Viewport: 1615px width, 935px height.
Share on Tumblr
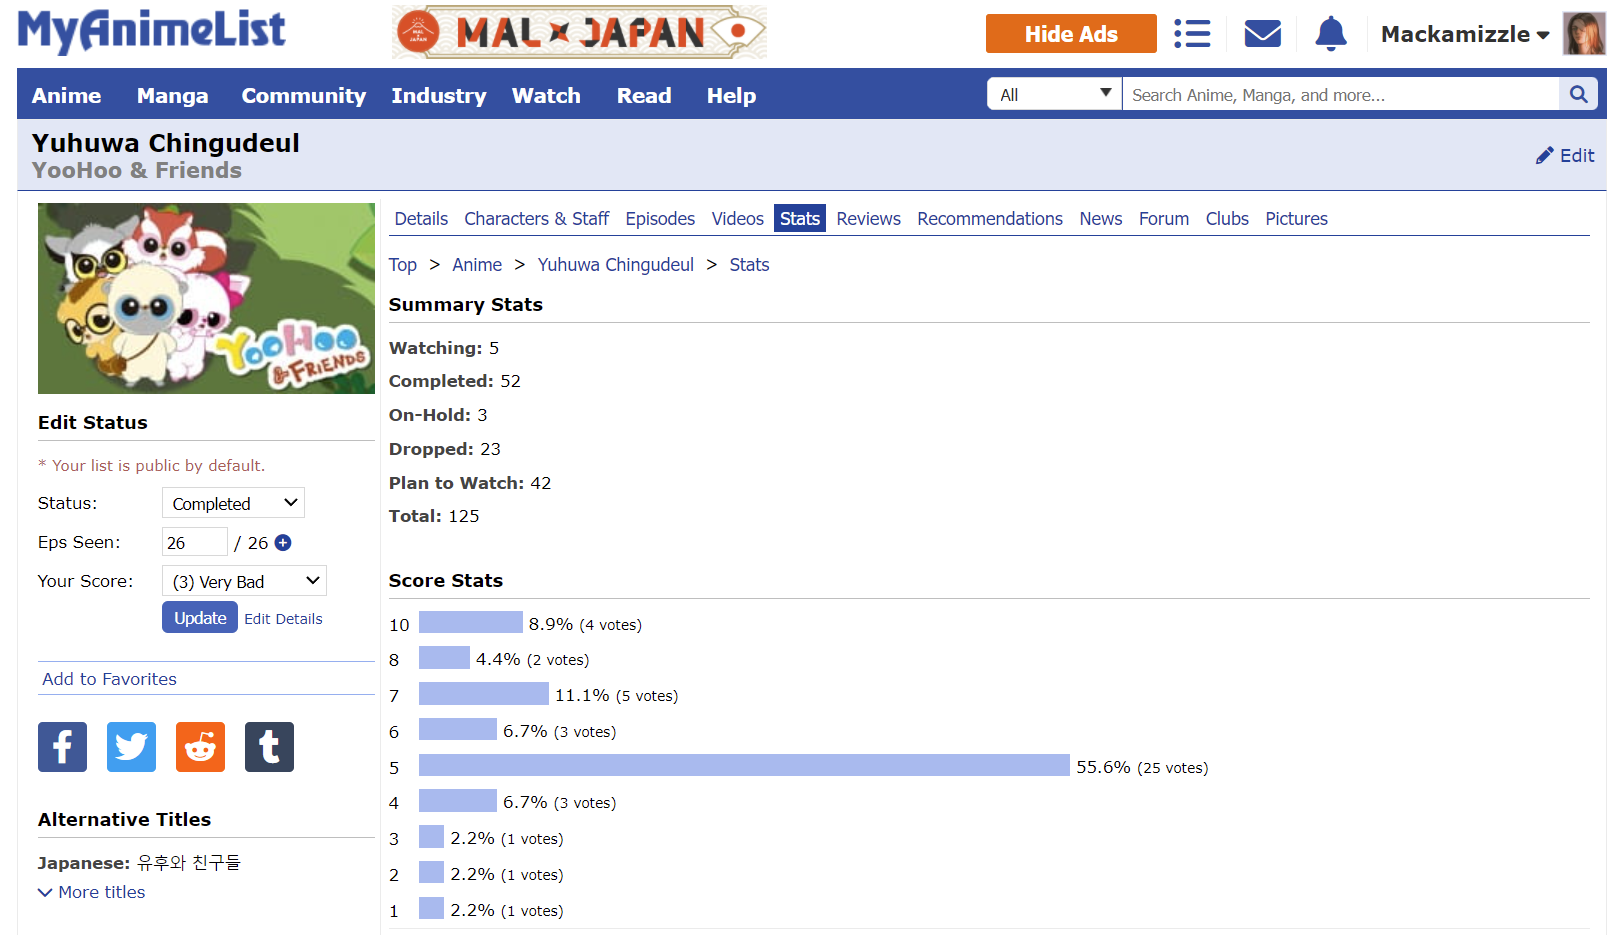point(269,747)
